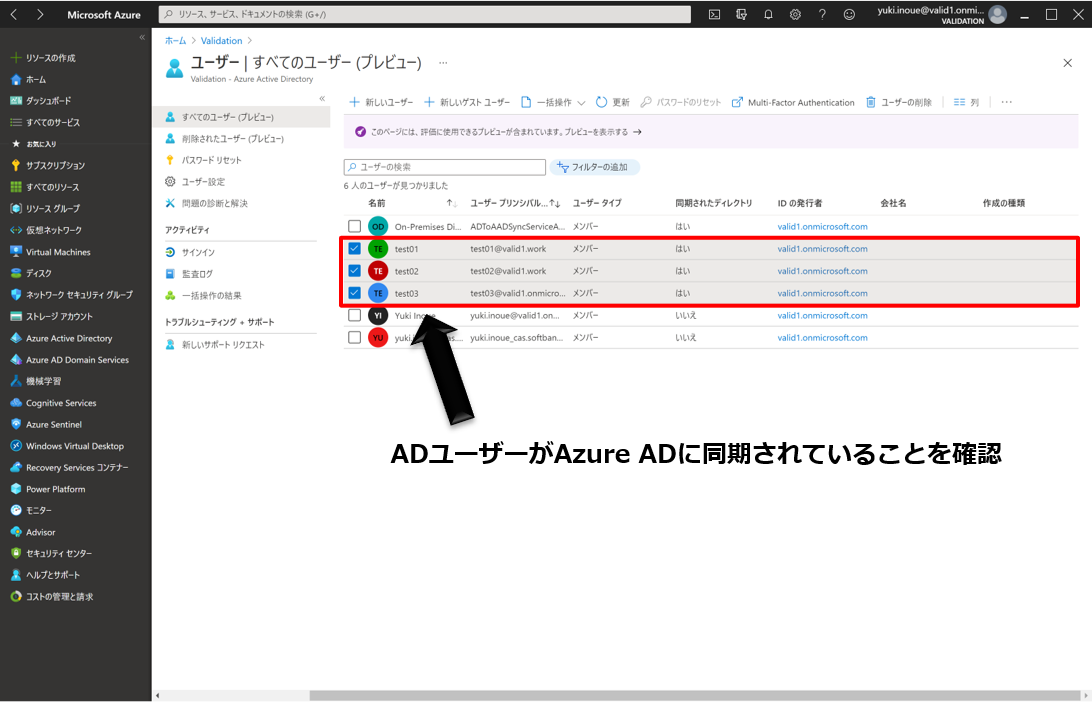
Task: Open リソース グループ in the sidebar
Action: (x=45, y=208)
